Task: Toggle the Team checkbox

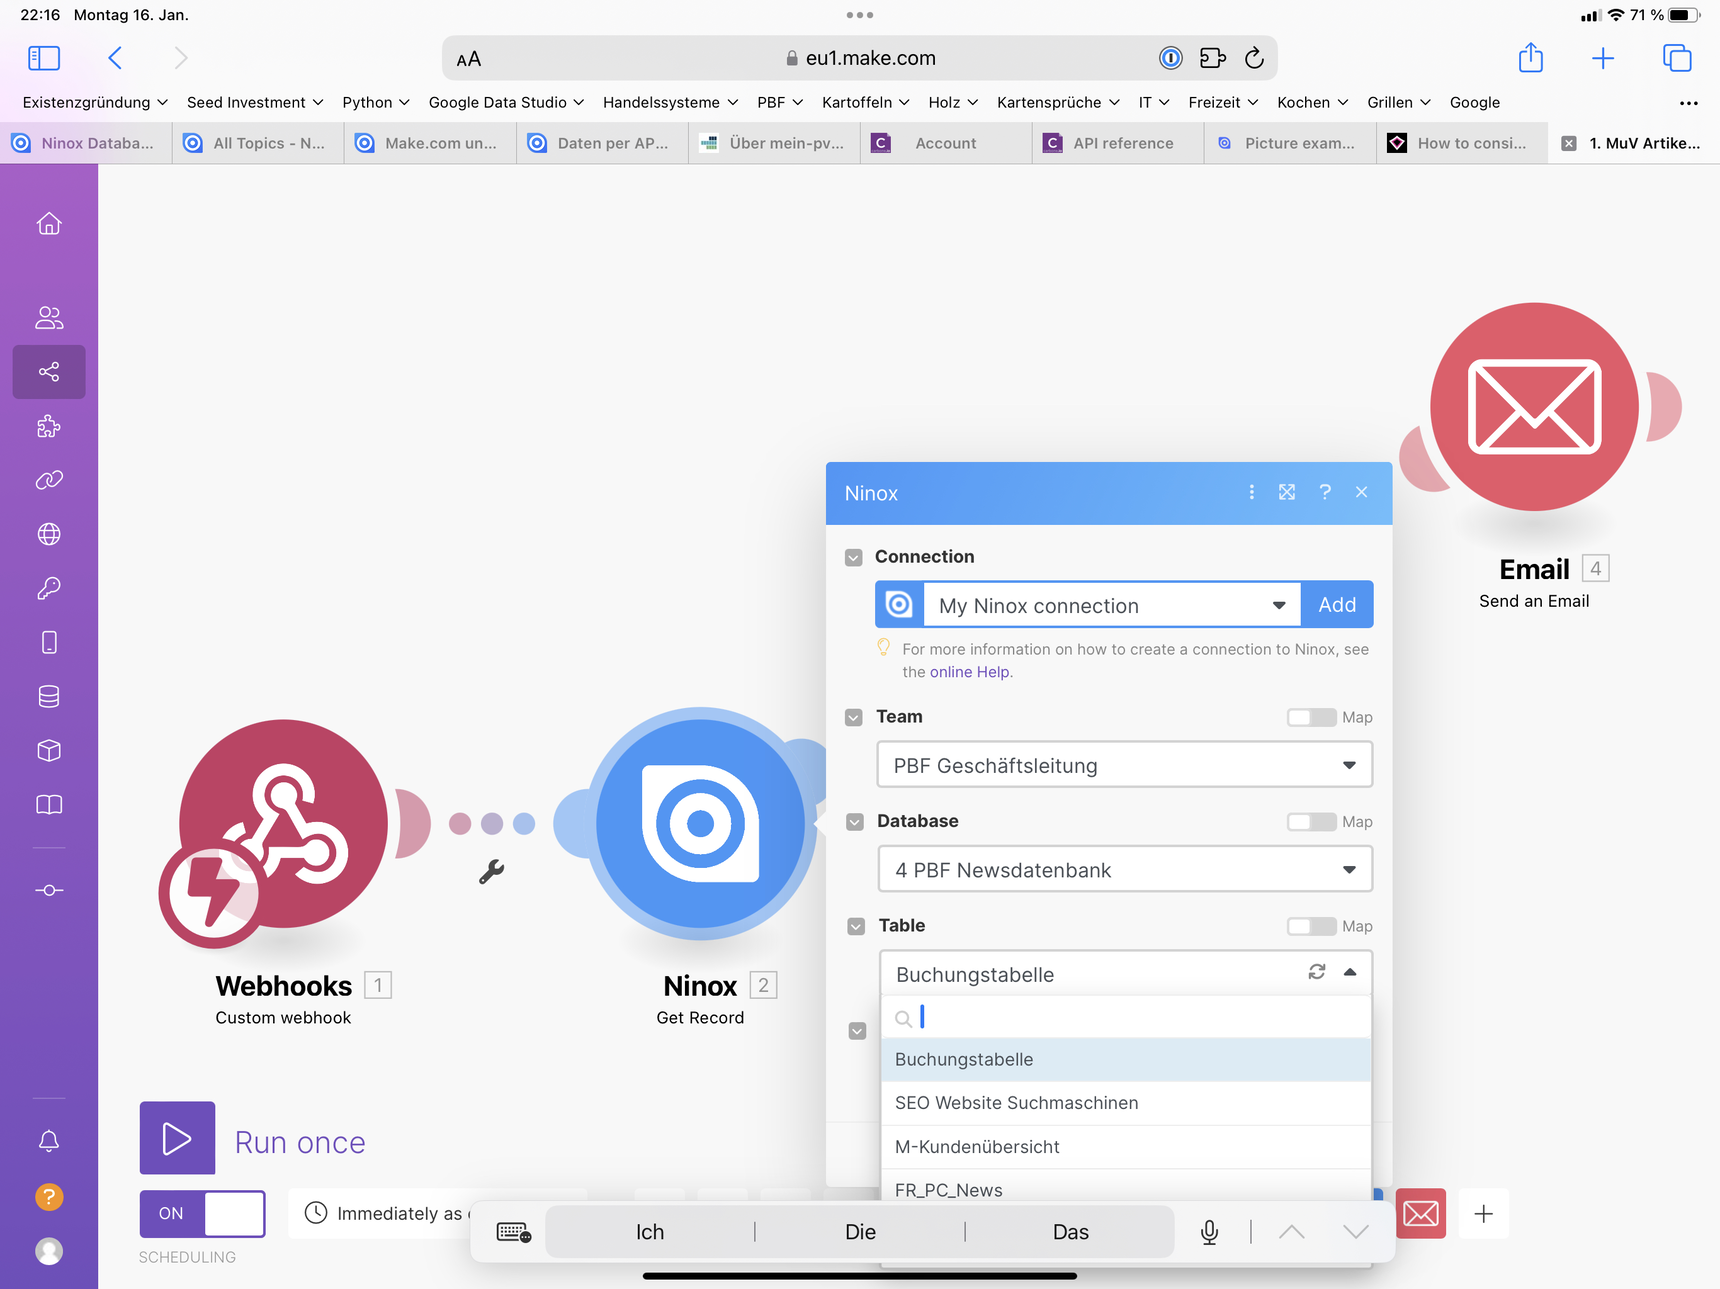Action: [x=853, y=717]
